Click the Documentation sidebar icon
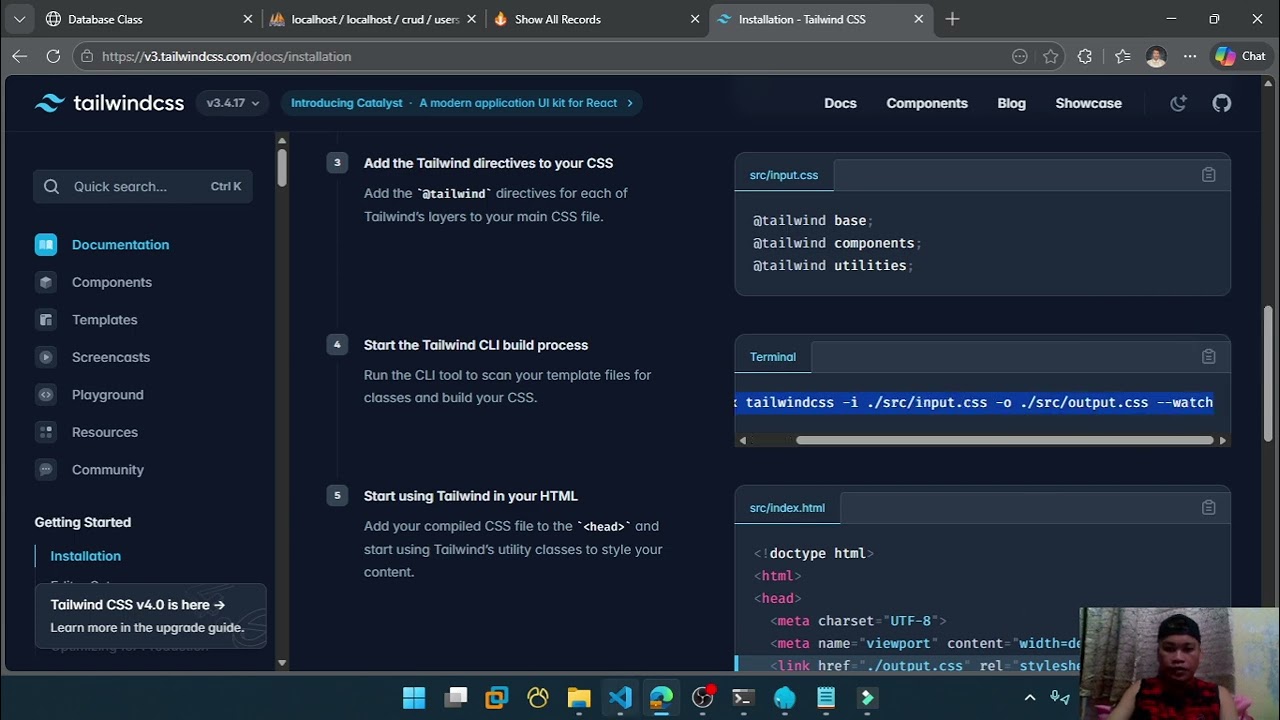This screenshot has height=720, width=1280. point(46,245)
